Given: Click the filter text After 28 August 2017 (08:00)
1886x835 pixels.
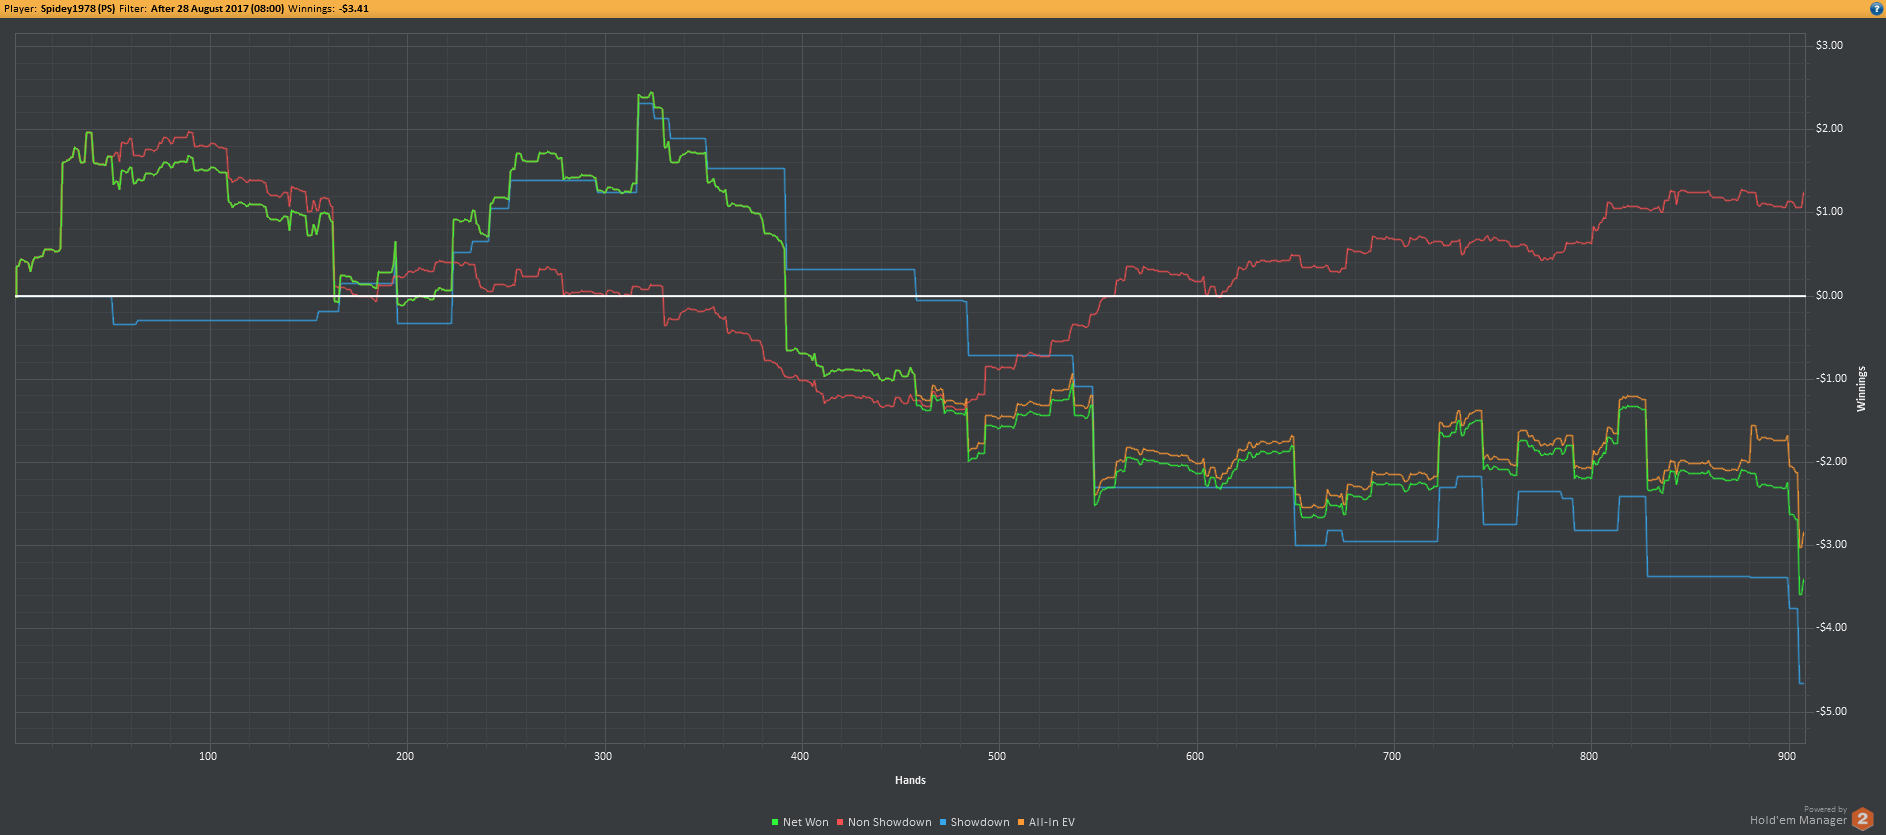Looking at the screenshot, I should pyautogui.click(x=217, y=8).
